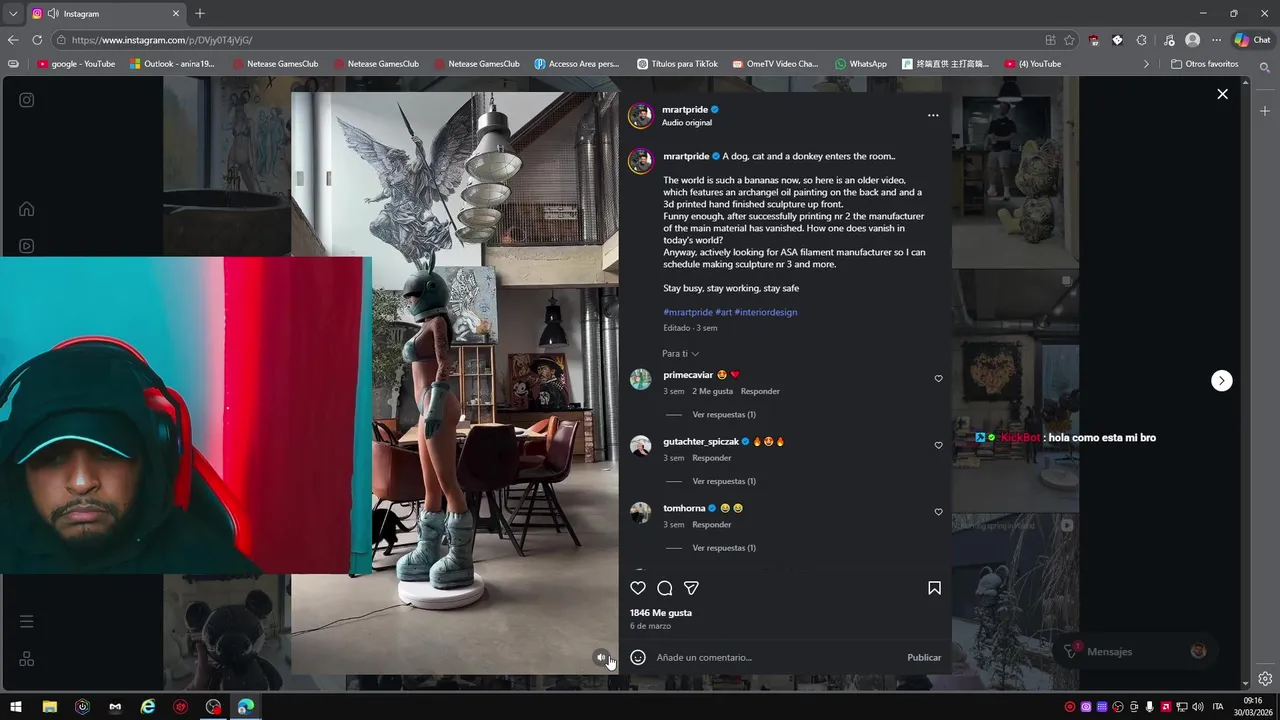Viewport: 1280px width, 720px height.
Task: Open the #mrartpride hashtag
Action: [x=687, y=312]
